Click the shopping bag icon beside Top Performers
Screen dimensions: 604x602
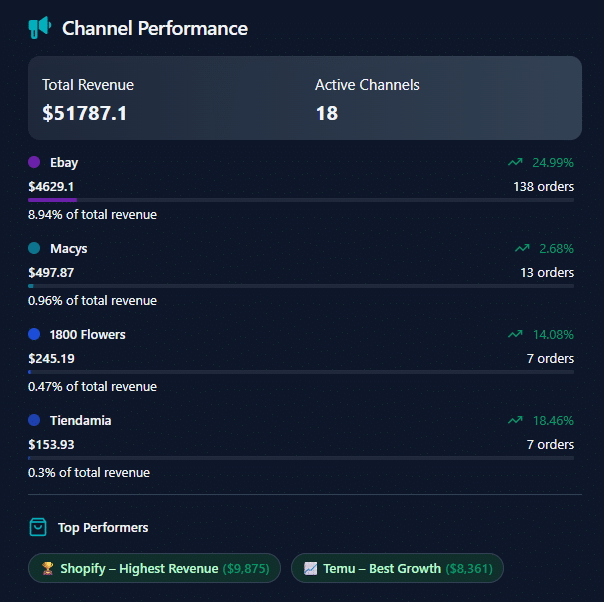[x=38, y=527]
